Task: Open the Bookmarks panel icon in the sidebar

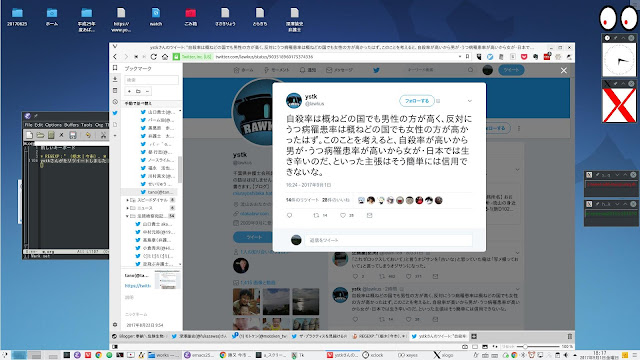Action: [x=115, y=68]
